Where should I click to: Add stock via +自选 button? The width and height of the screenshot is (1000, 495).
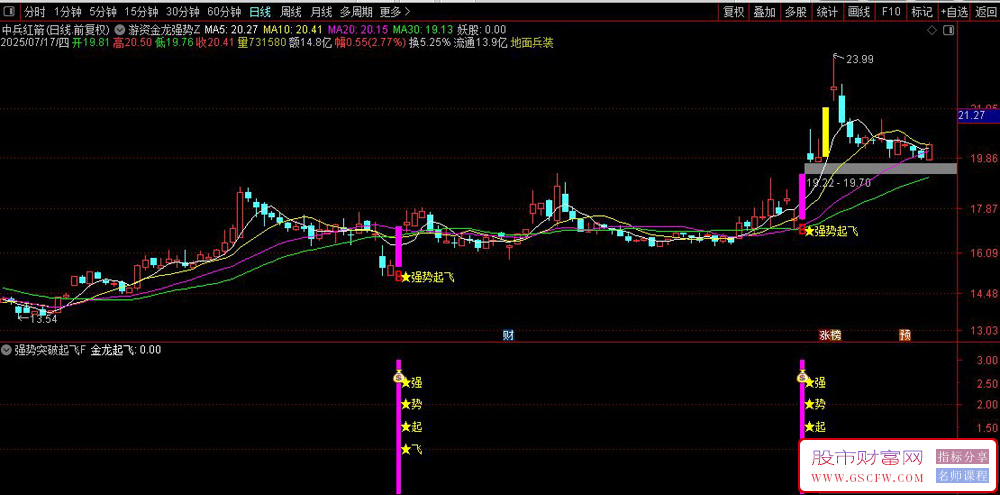(953, 11)
